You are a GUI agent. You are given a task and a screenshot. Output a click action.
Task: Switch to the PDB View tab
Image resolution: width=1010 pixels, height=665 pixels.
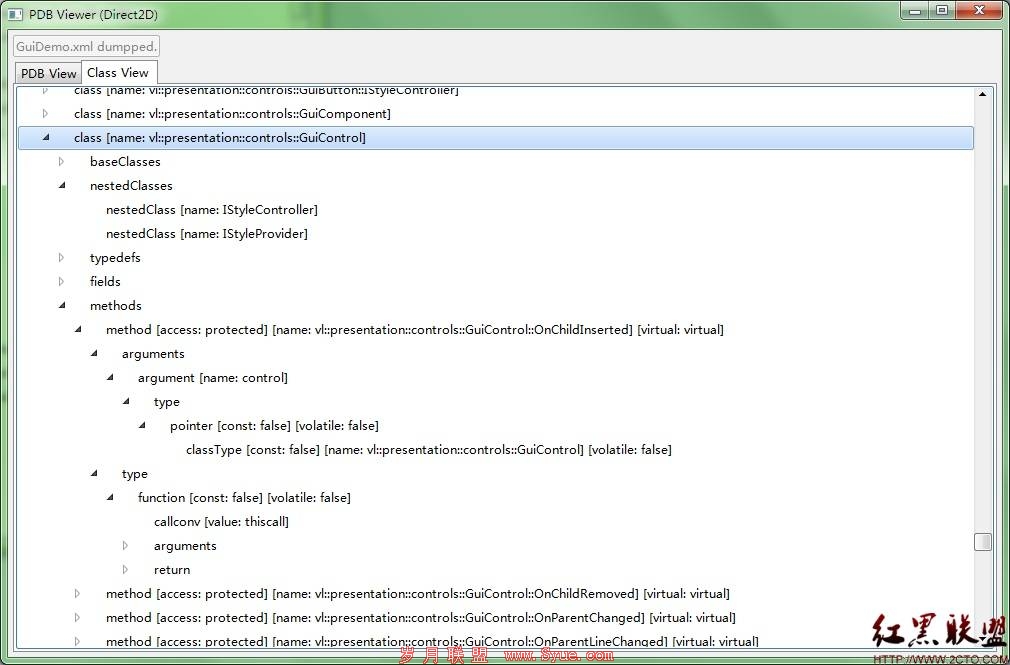(x=48, y=73)
